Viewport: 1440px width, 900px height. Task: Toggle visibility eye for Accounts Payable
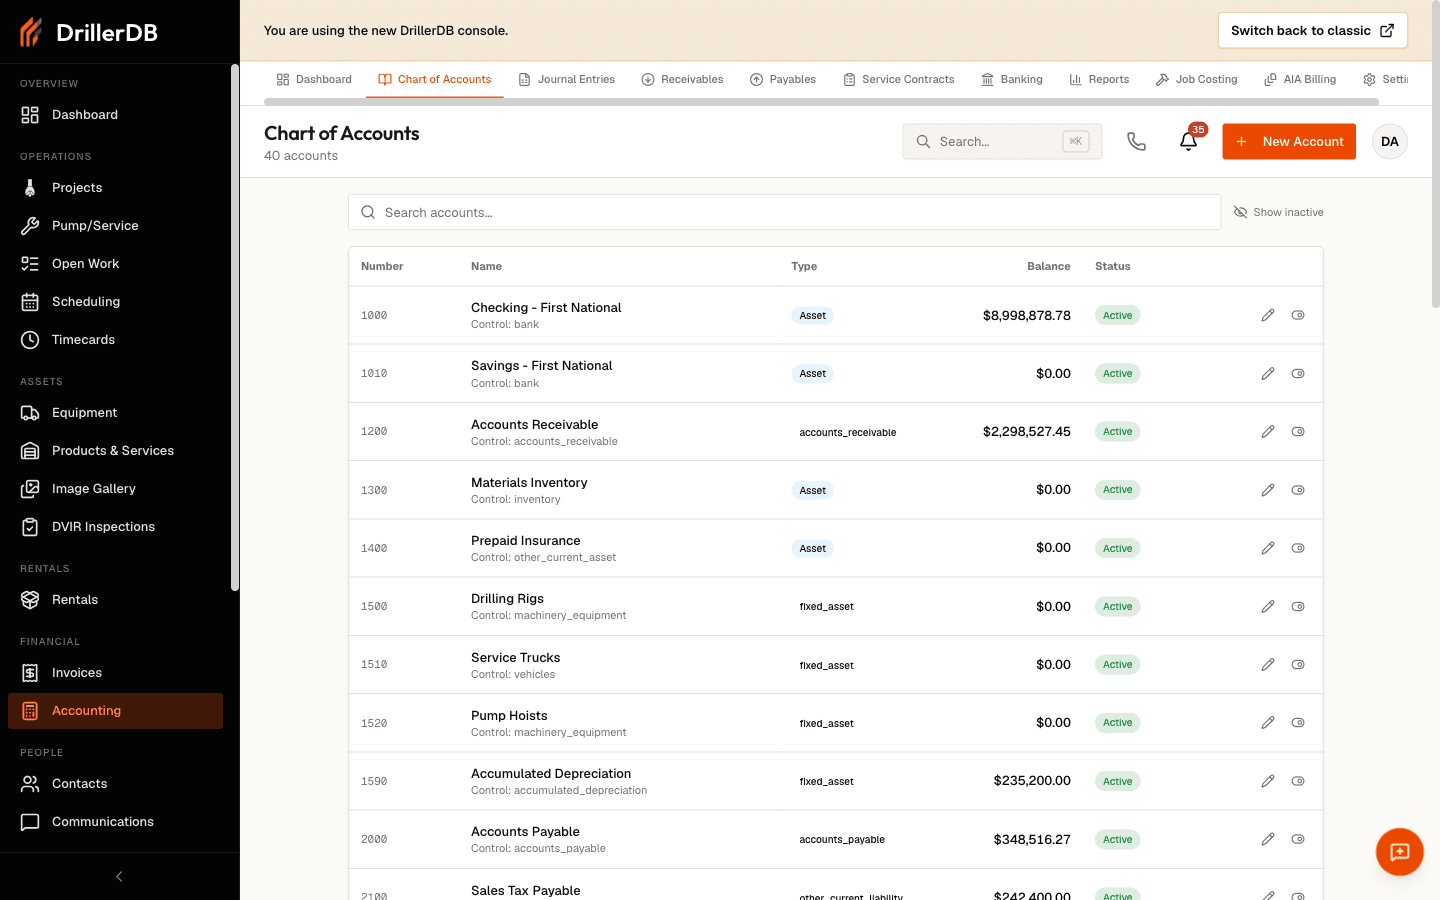(x=1298, y=839)
